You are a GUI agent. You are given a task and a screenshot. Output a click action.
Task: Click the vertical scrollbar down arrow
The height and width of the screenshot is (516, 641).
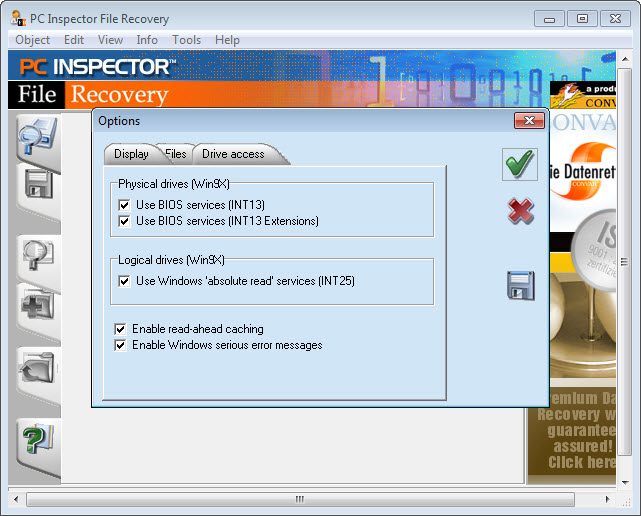[625, 482]
